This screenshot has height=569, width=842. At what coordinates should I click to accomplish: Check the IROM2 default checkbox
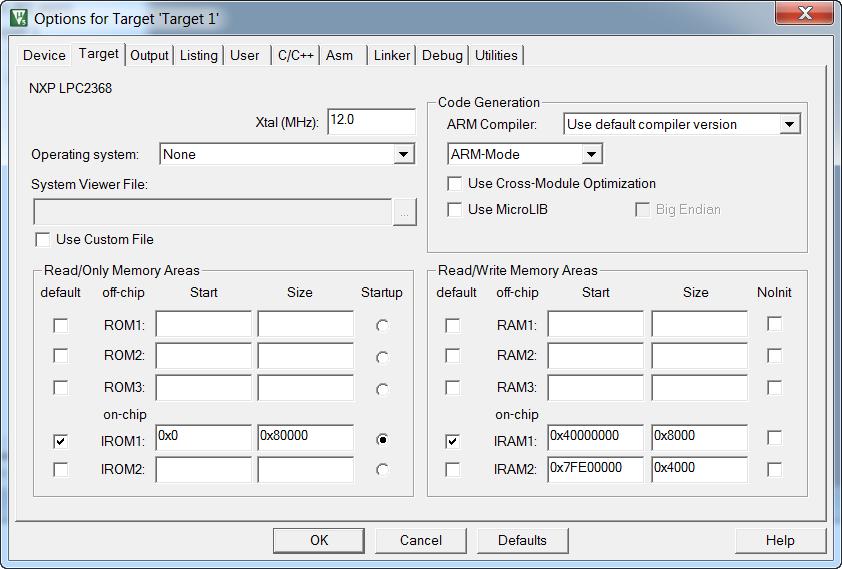[x=61, y=470]
